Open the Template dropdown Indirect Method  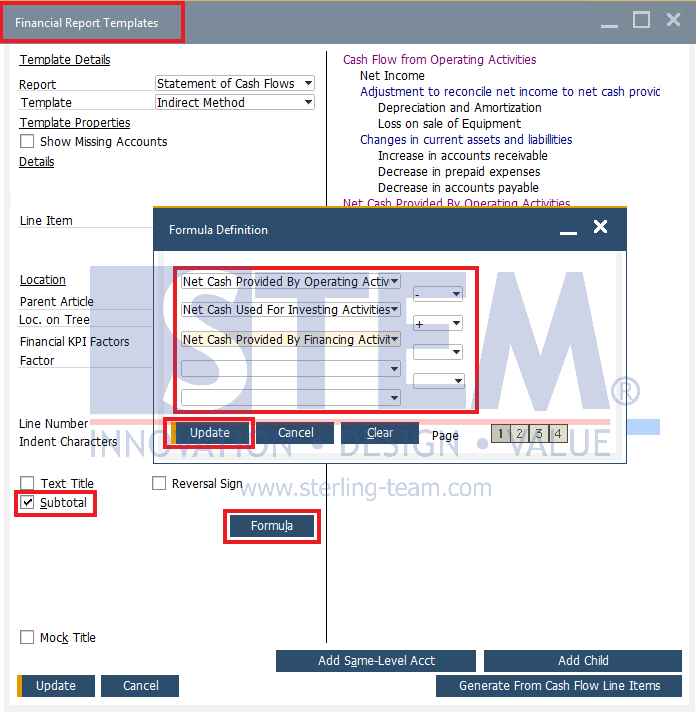235,103
